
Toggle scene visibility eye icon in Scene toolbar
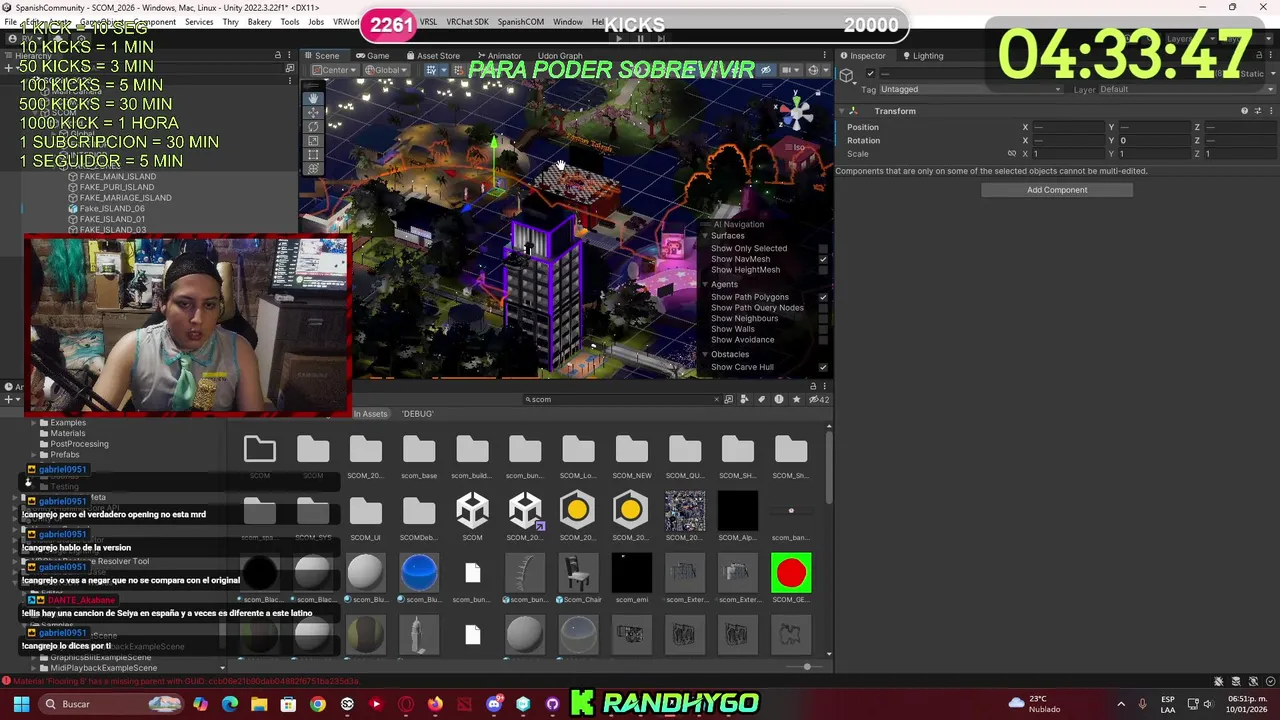pos(766,70)
